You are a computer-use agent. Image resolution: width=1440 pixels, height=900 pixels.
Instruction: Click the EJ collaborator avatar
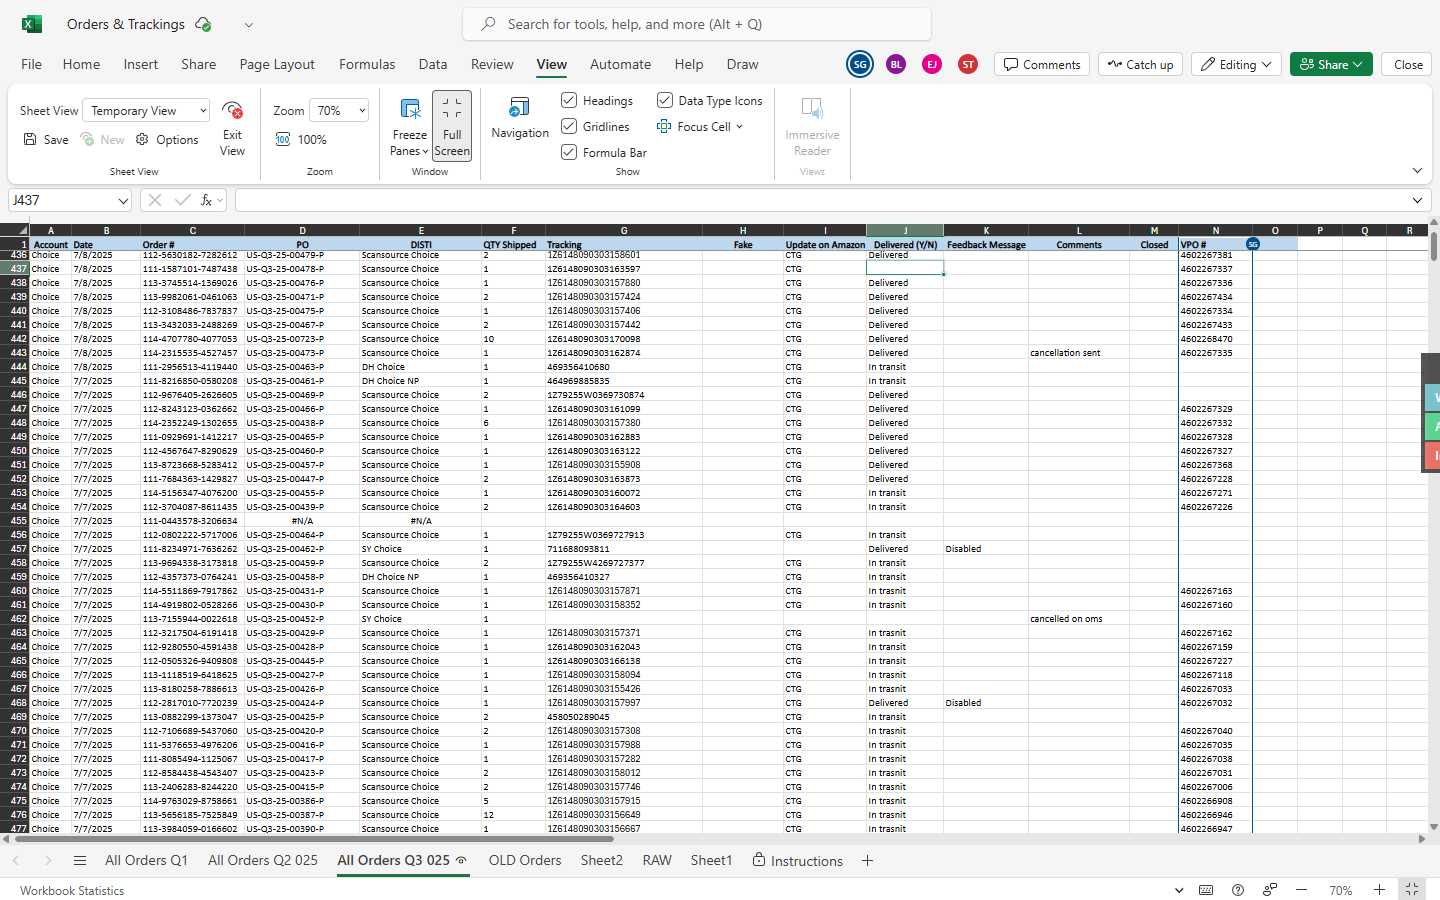pyautogui.click(x=932, y=64)
